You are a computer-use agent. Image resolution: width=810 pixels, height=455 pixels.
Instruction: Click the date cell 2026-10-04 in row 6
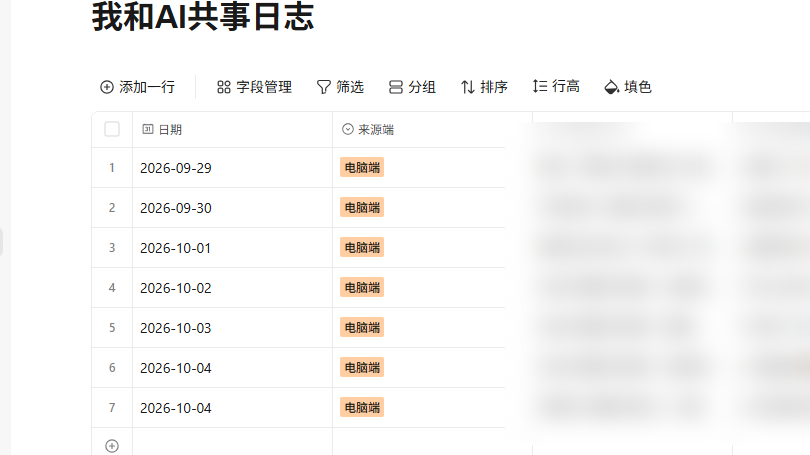pos(232,368)
